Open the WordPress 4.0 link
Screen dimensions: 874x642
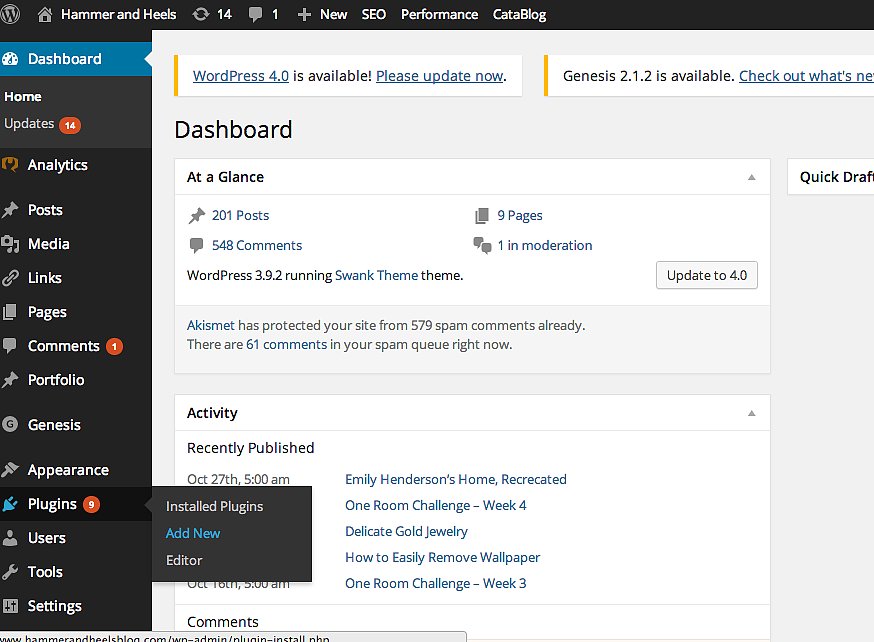click(x=241, y=76)
